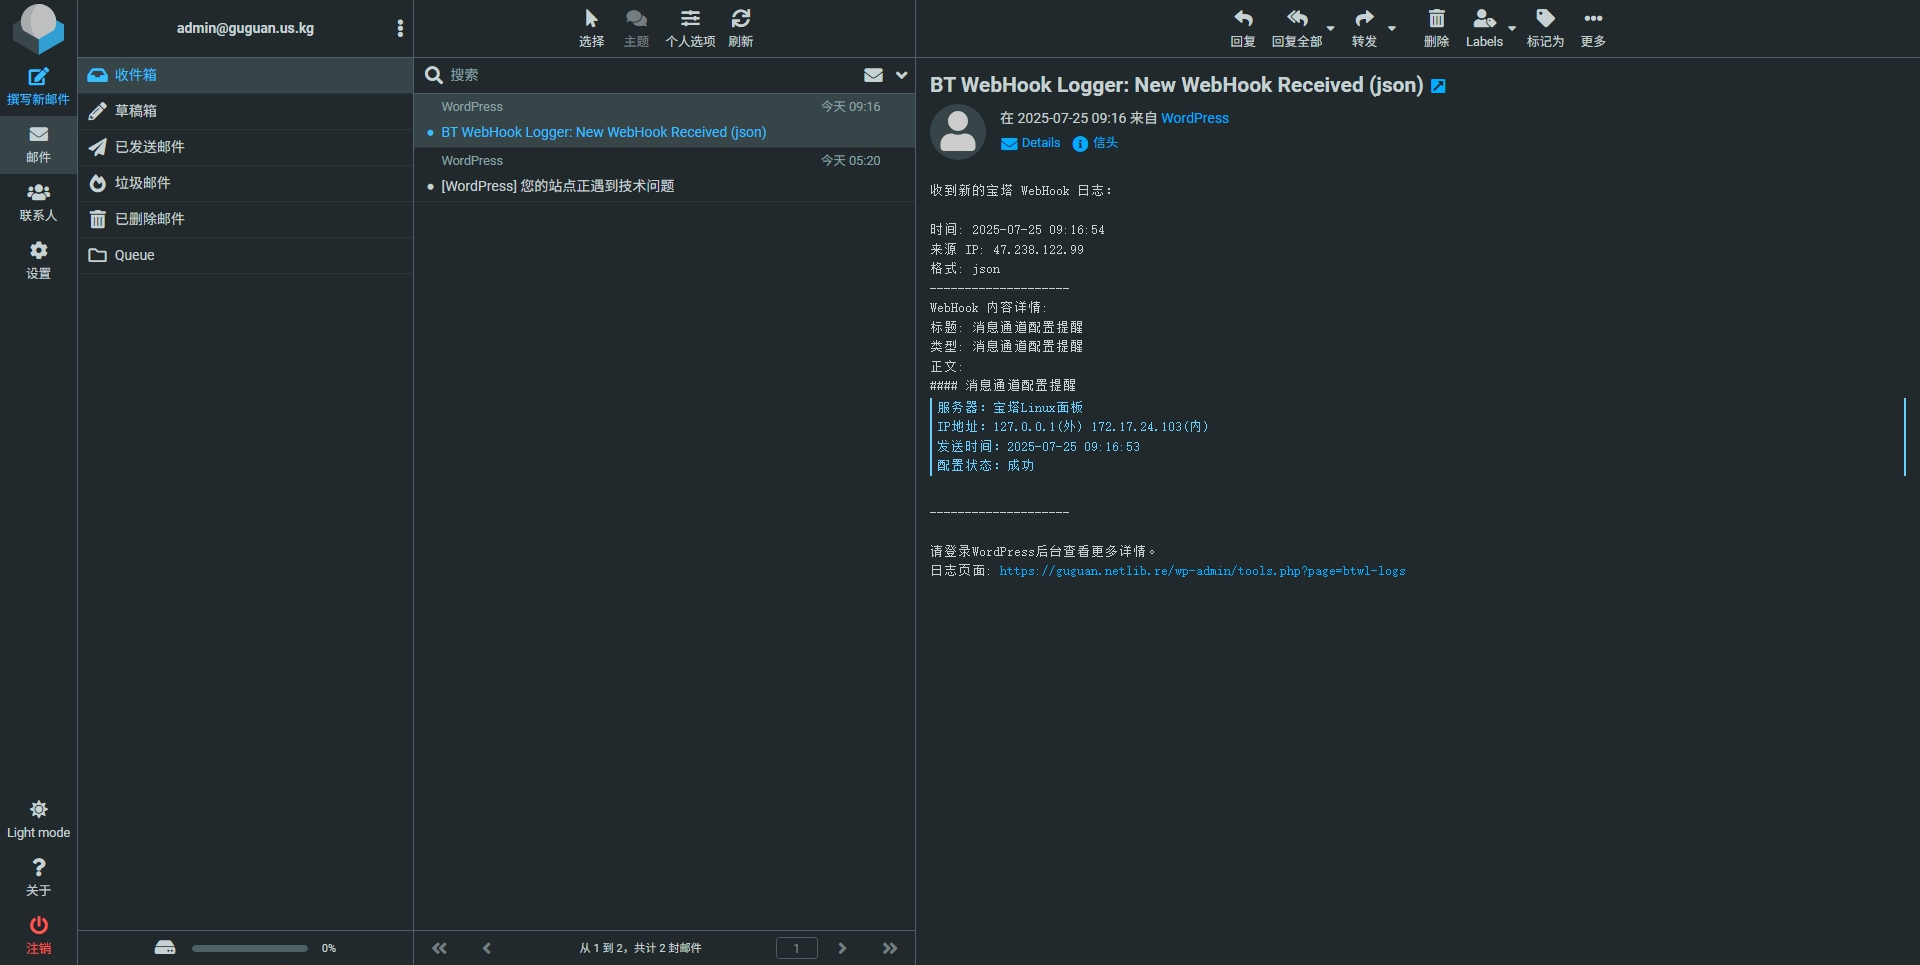Expand the Labels dropdown arrow
Image resolution: width=1920 pixels, height=965 pixels.
(1512, 28)
